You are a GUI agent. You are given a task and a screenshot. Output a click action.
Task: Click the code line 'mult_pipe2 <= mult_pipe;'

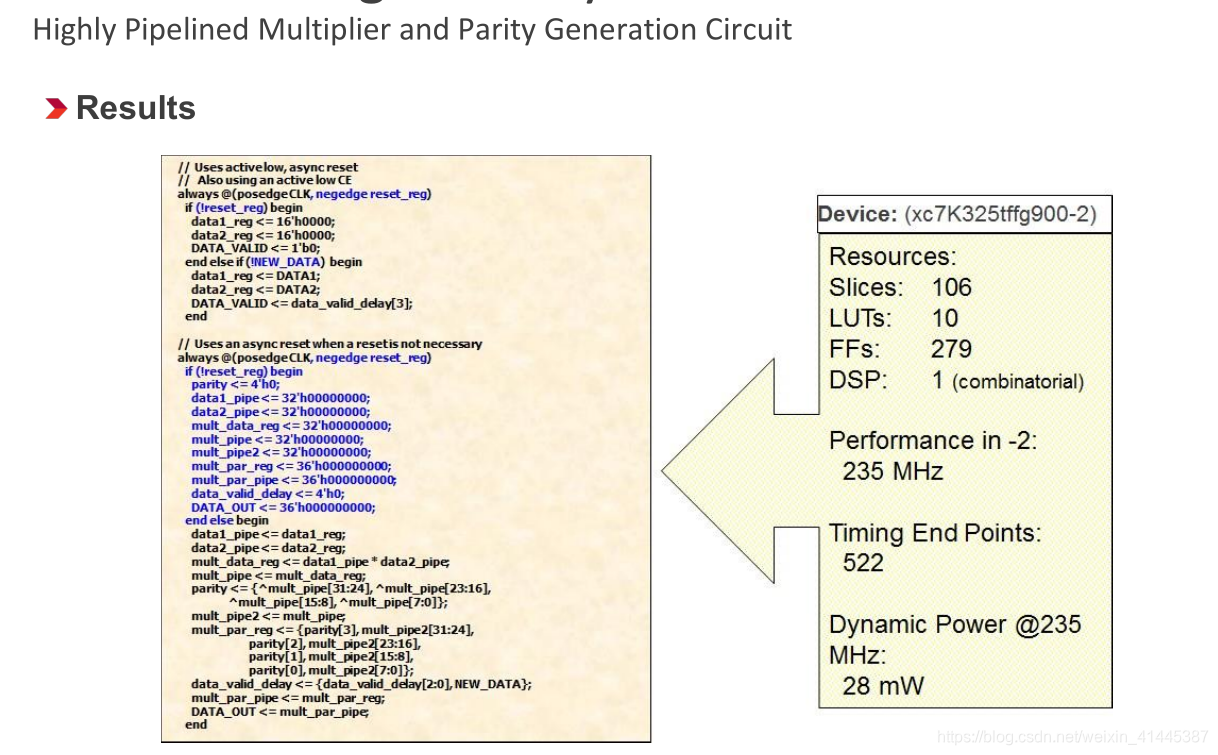click(x=269, y=616)
